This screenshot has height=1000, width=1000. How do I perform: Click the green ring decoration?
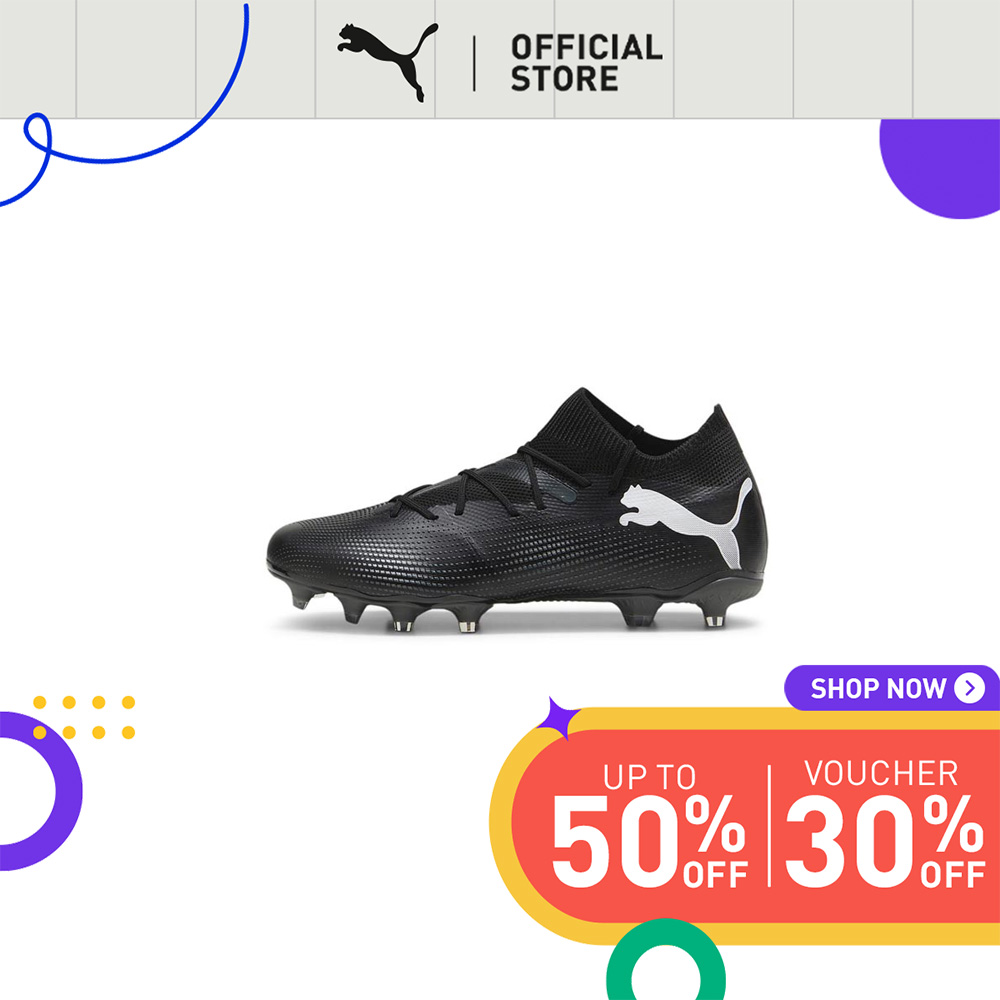click(x=665, y=960)
